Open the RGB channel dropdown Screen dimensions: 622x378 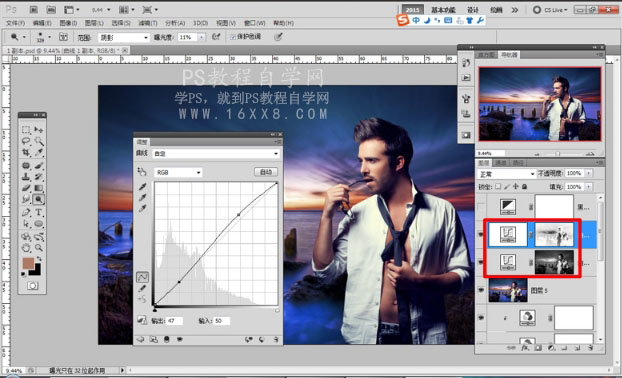[x=178, y=172]
